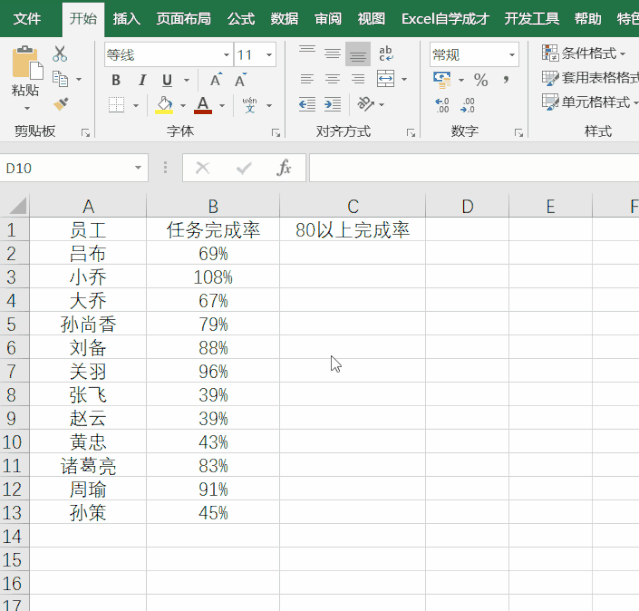The height and width of the screenshot is (611, 639).
Task: Click the wén phonetic guide icon
Action: click(250, 105)
